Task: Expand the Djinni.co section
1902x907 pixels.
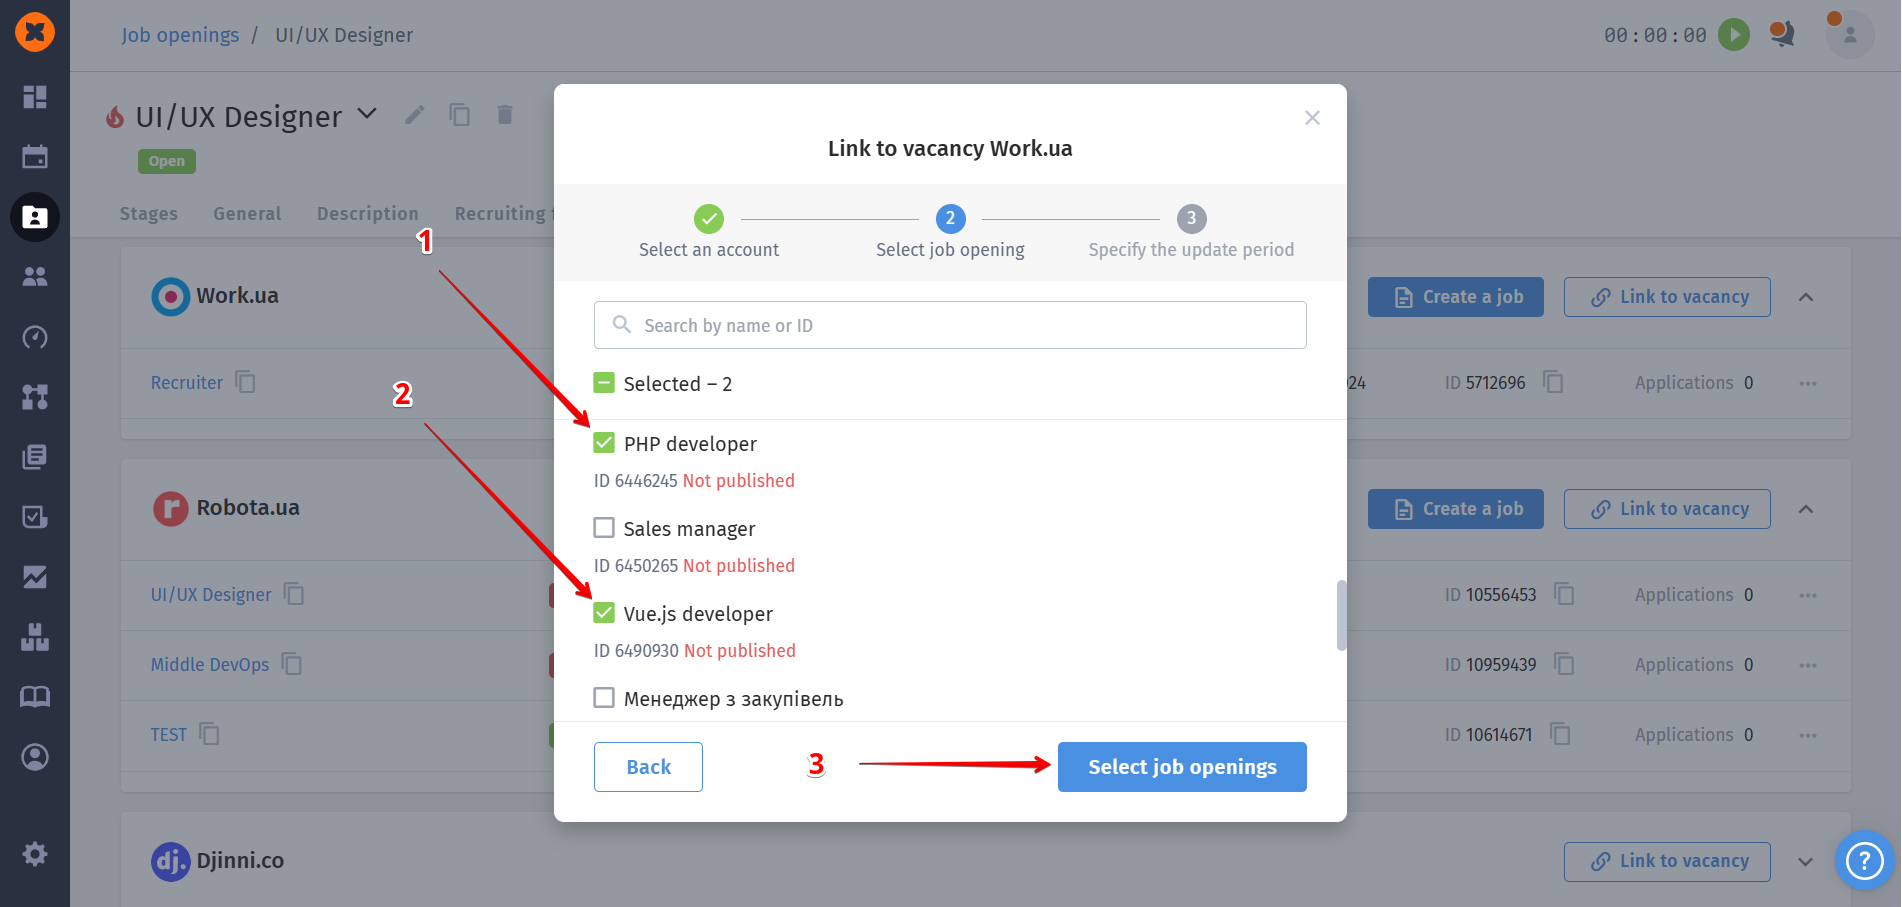Action: pyautogui.click(x=1806, y=861)
